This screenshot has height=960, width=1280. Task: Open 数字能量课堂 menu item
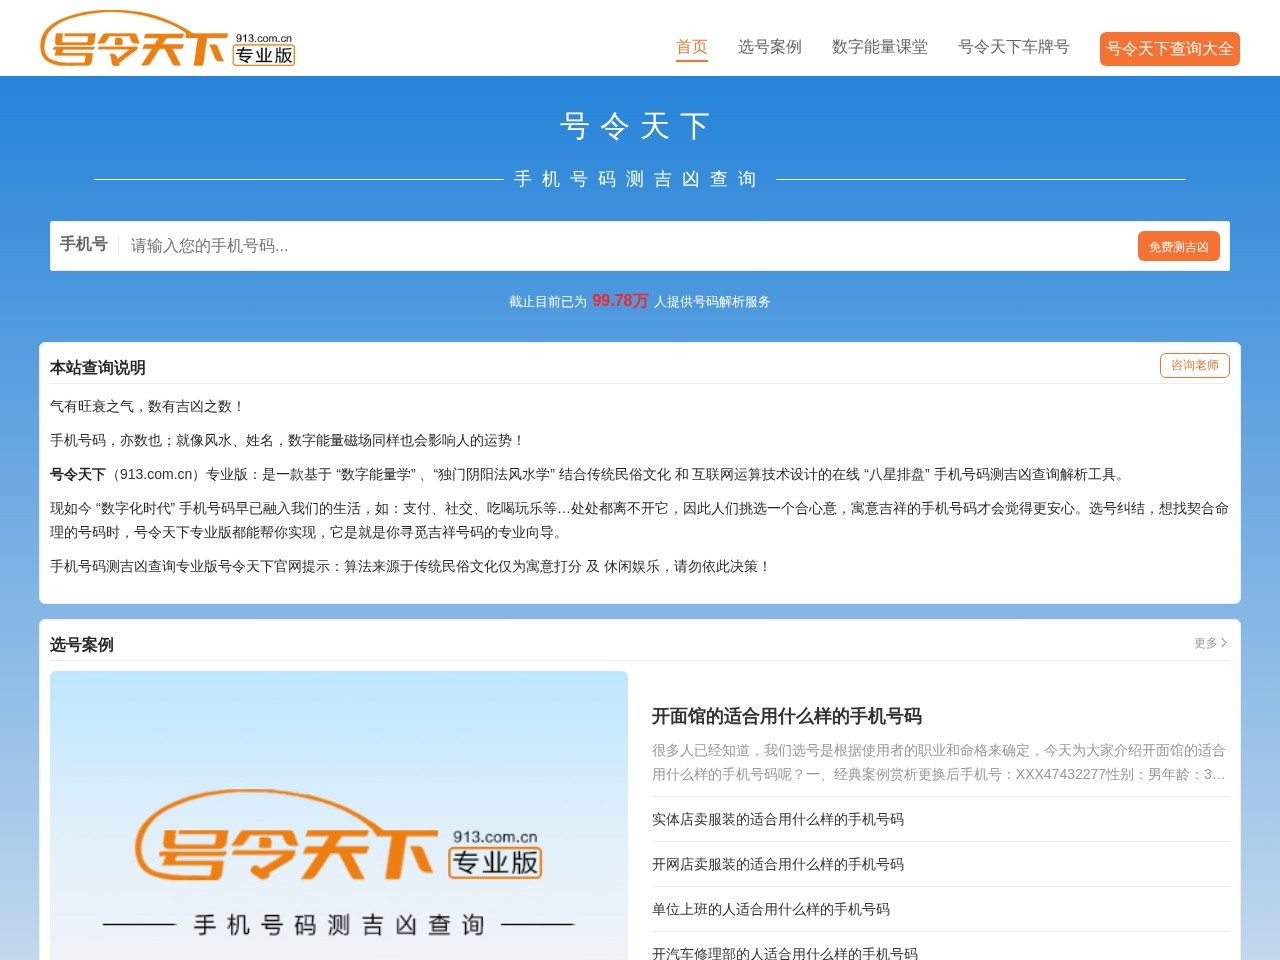pyautogui.click(x=880, y=47)
